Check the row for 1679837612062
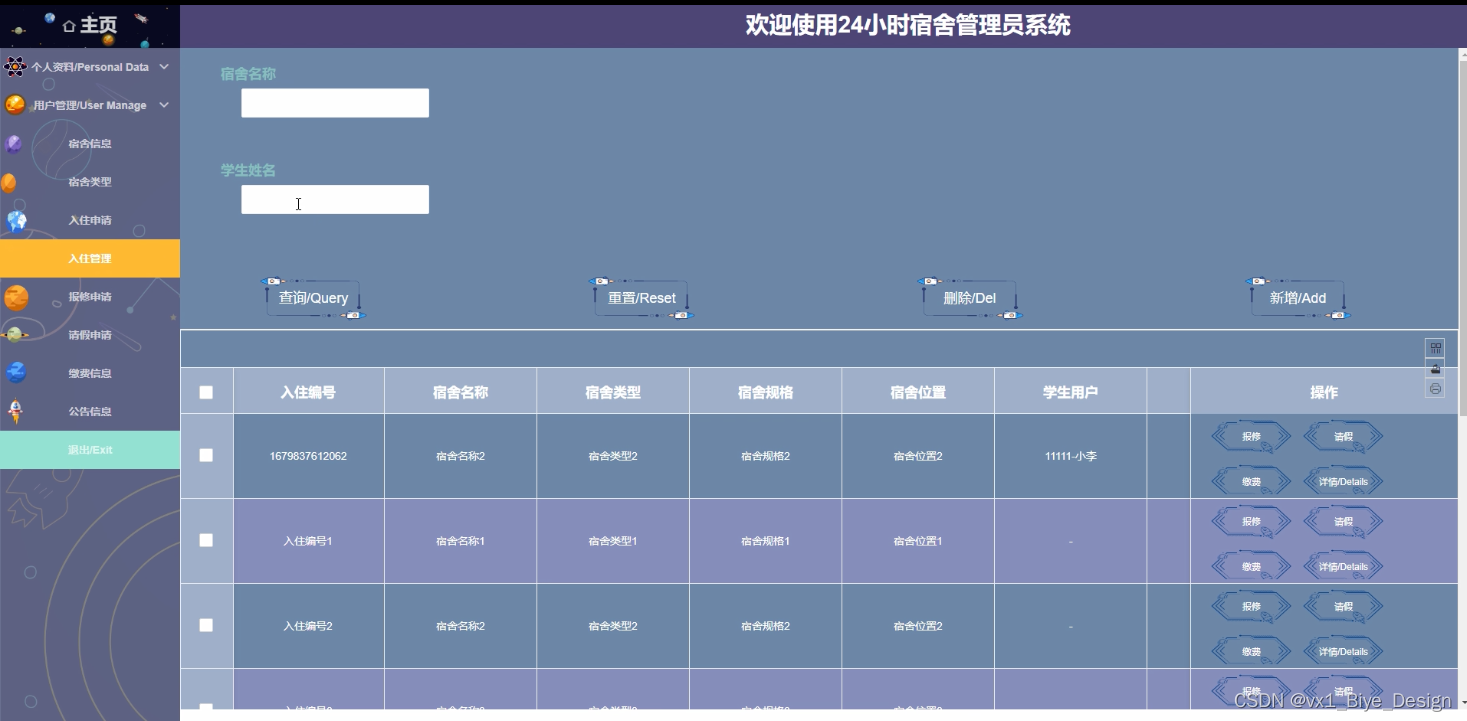Screen dimensions: 1467x721 tap(206, 455)
